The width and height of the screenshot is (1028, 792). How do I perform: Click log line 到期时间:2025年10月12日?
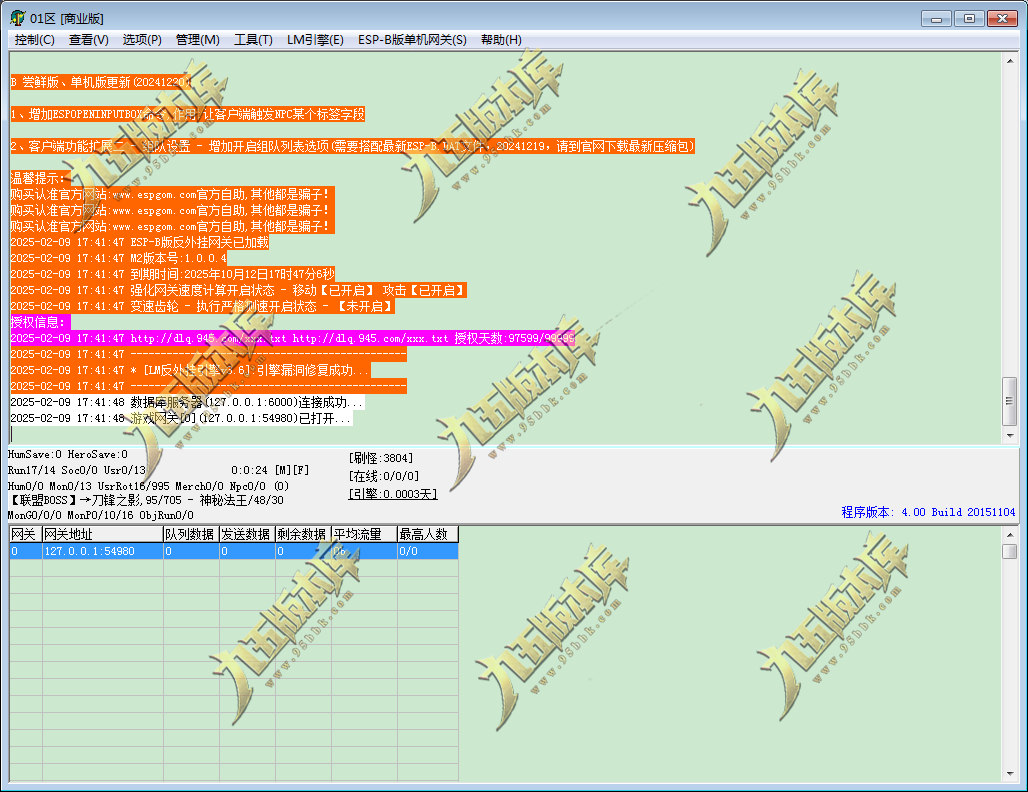[x=172, y=274]
